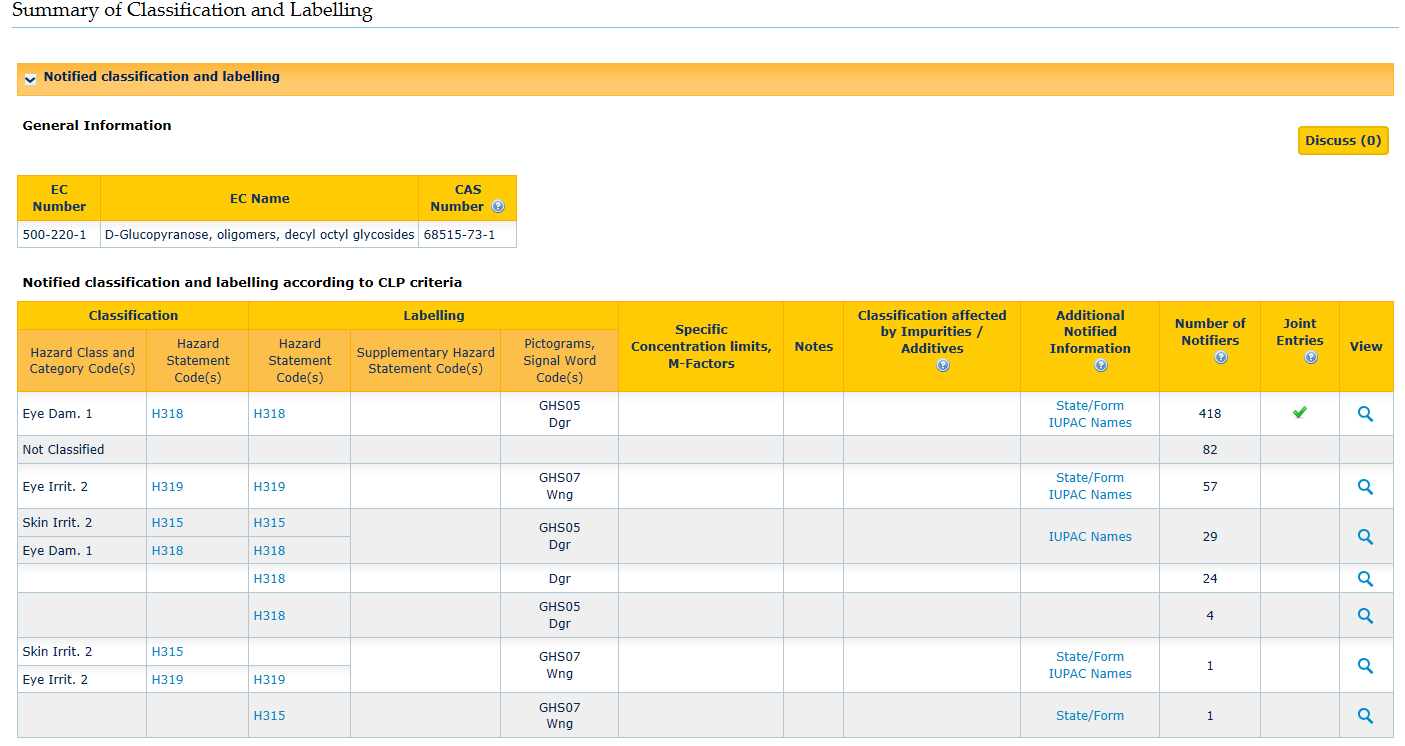This screenshot has height=746, width=1405.
Task: Click the notifier count 82
Action: click(x=1210, y=450)
